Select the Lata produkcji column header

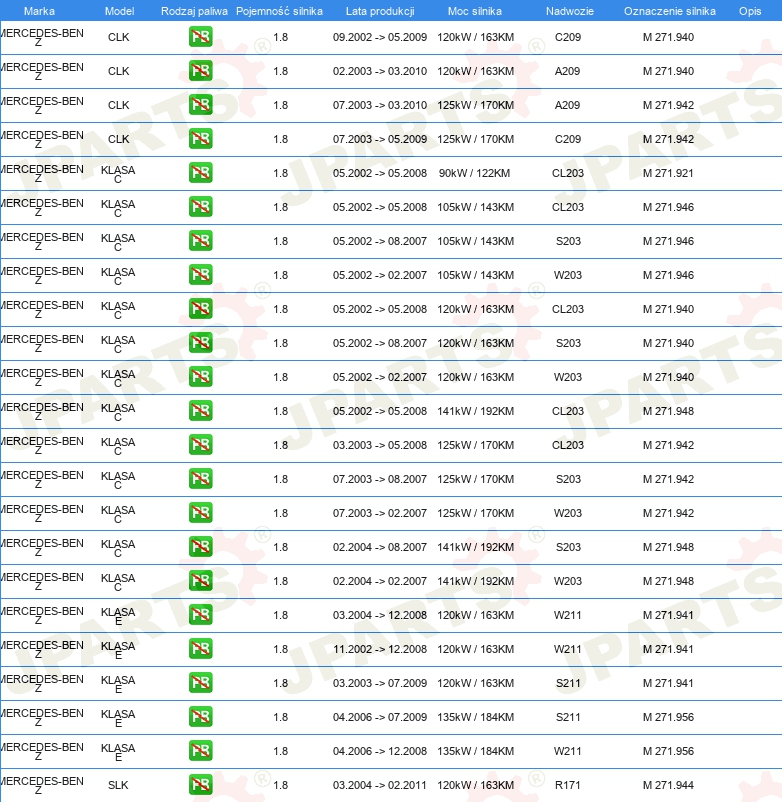pyautogui.click(x=380, y=10)
